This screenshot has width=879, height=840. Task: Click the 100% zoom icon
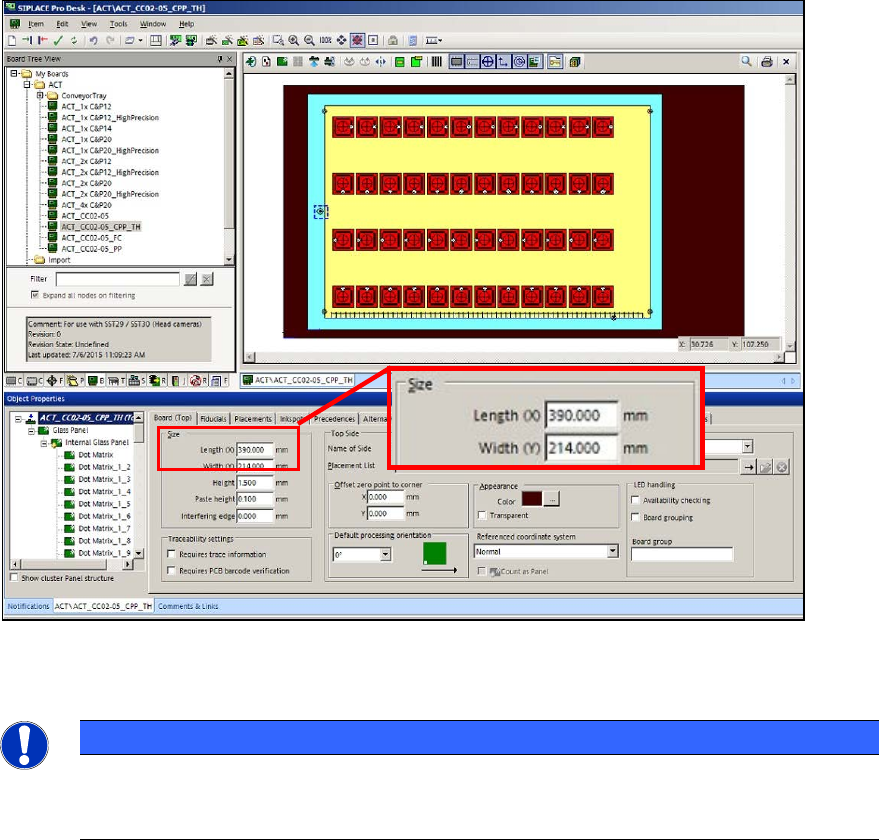[326, 40]
